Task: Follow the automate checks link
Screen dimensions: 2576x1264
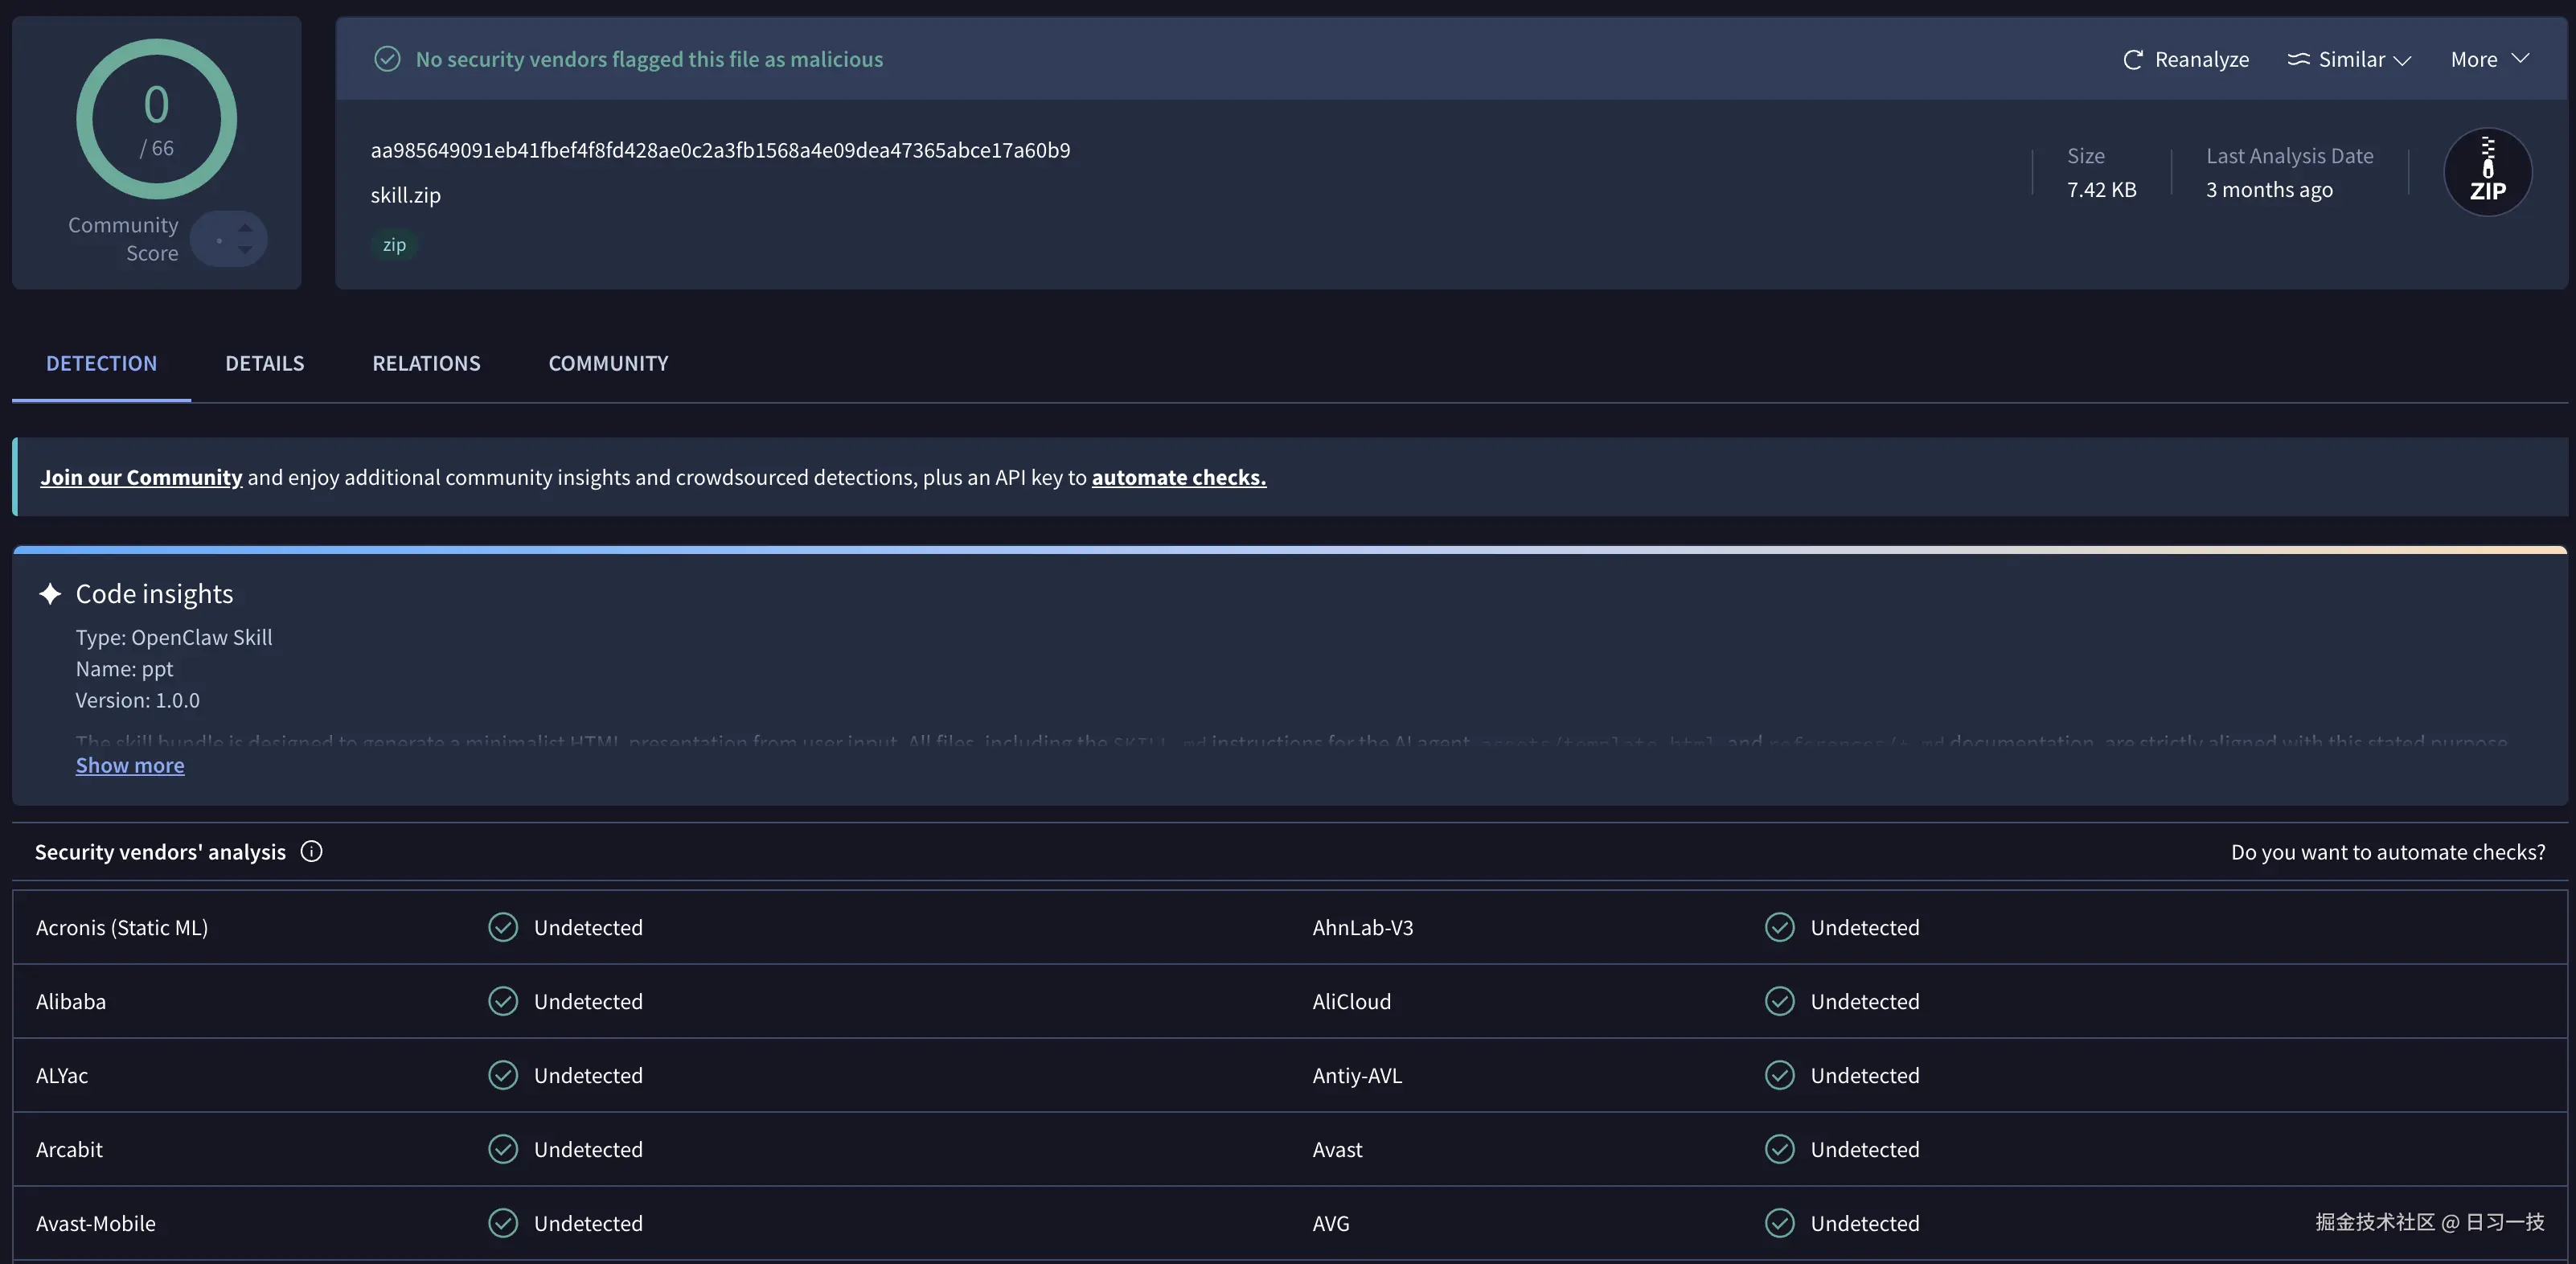Action: click(x=1178, y=477)
